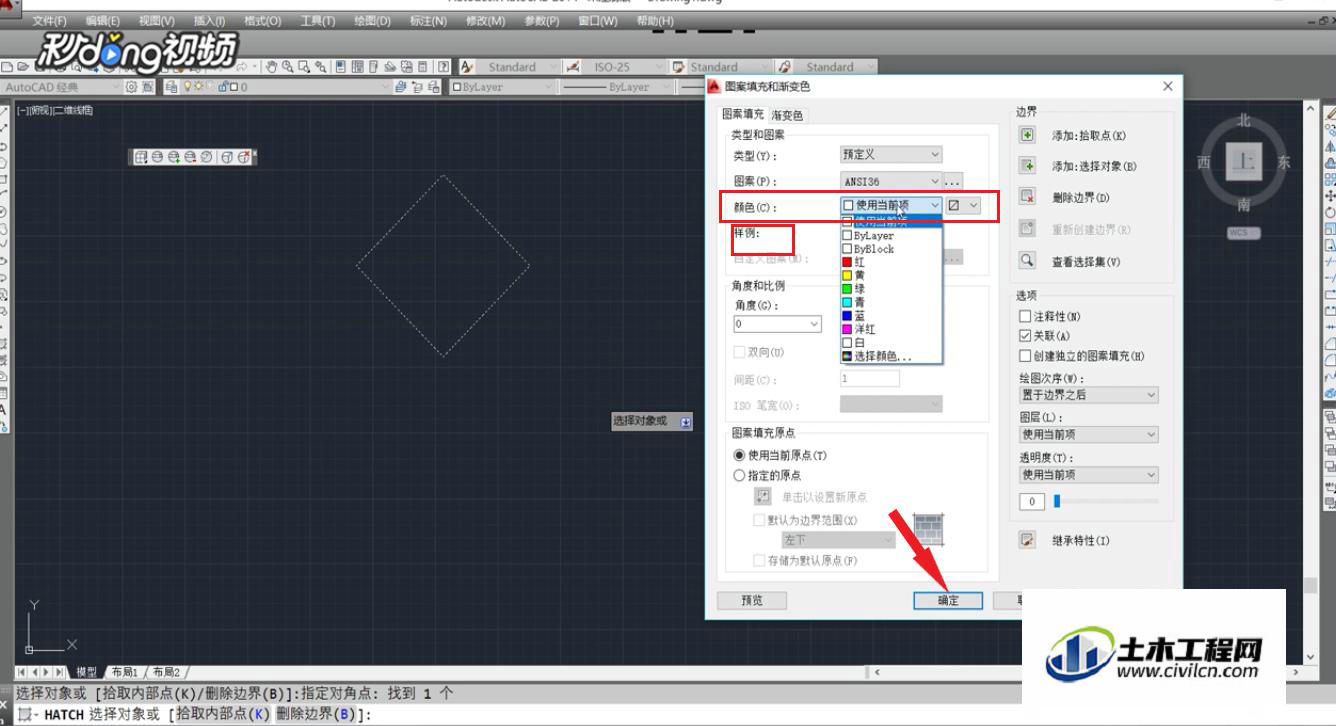Open the Draw order dropdown 置于边界之后
The width and height of the screenshot is (1336, 726).
[1088, 395]
